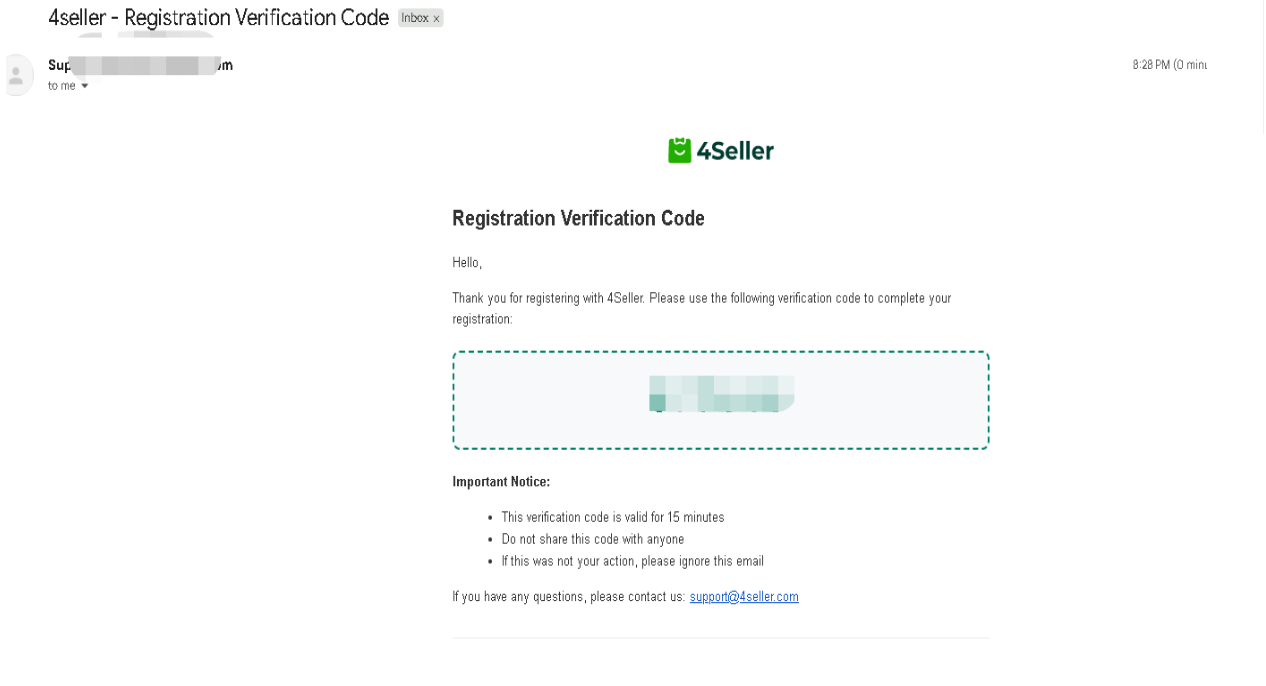
Task: Click the green 4Seller shopping bag icon
Action: [x=680, y=151]
